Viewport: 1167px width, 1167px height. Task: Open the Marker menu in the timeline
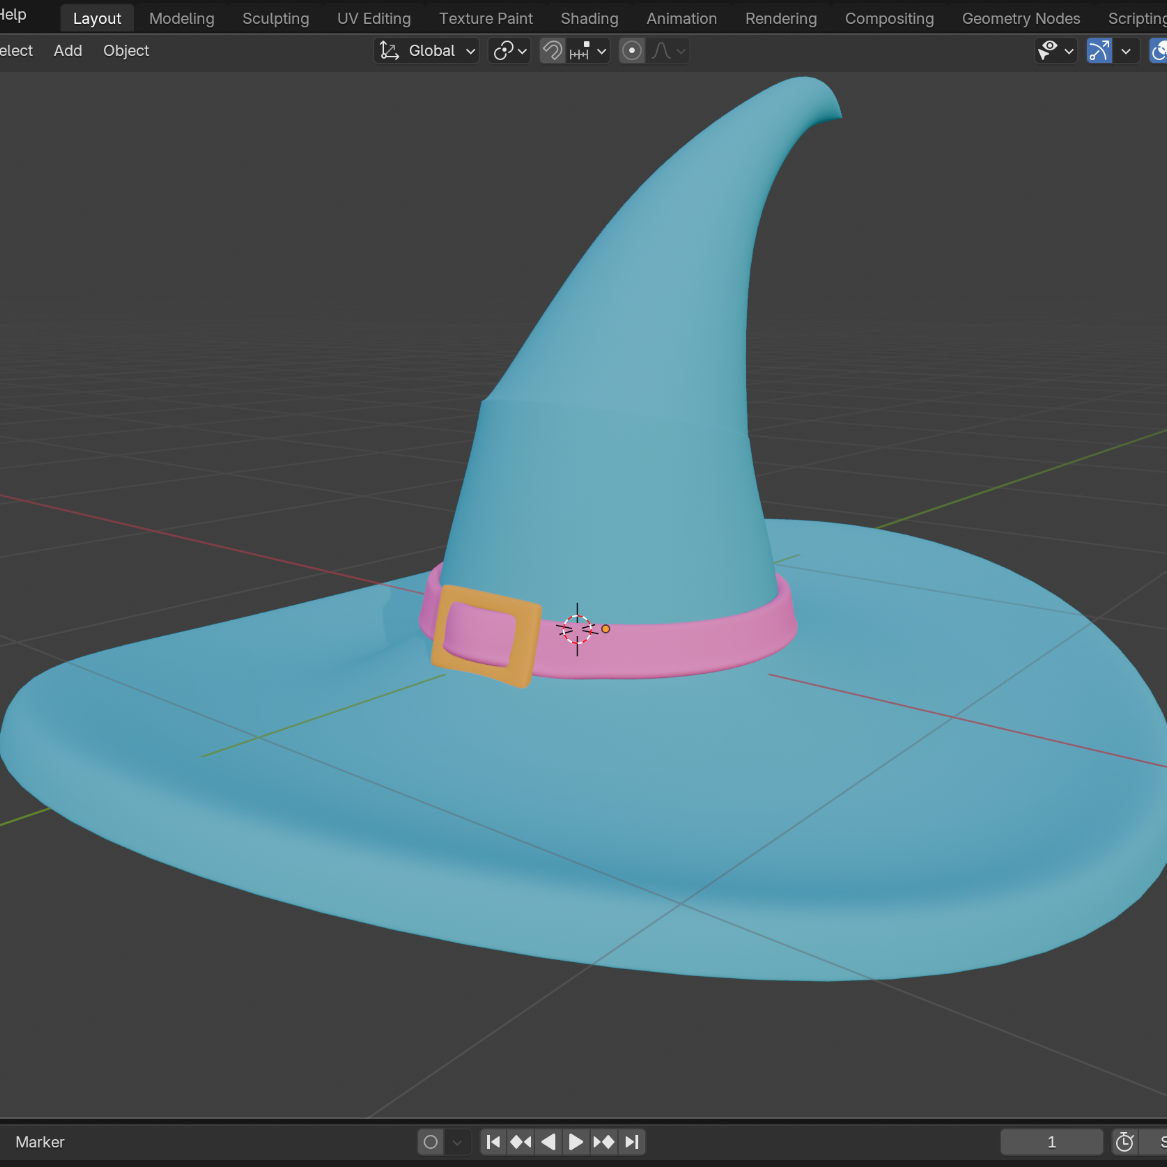point(40,1142)
